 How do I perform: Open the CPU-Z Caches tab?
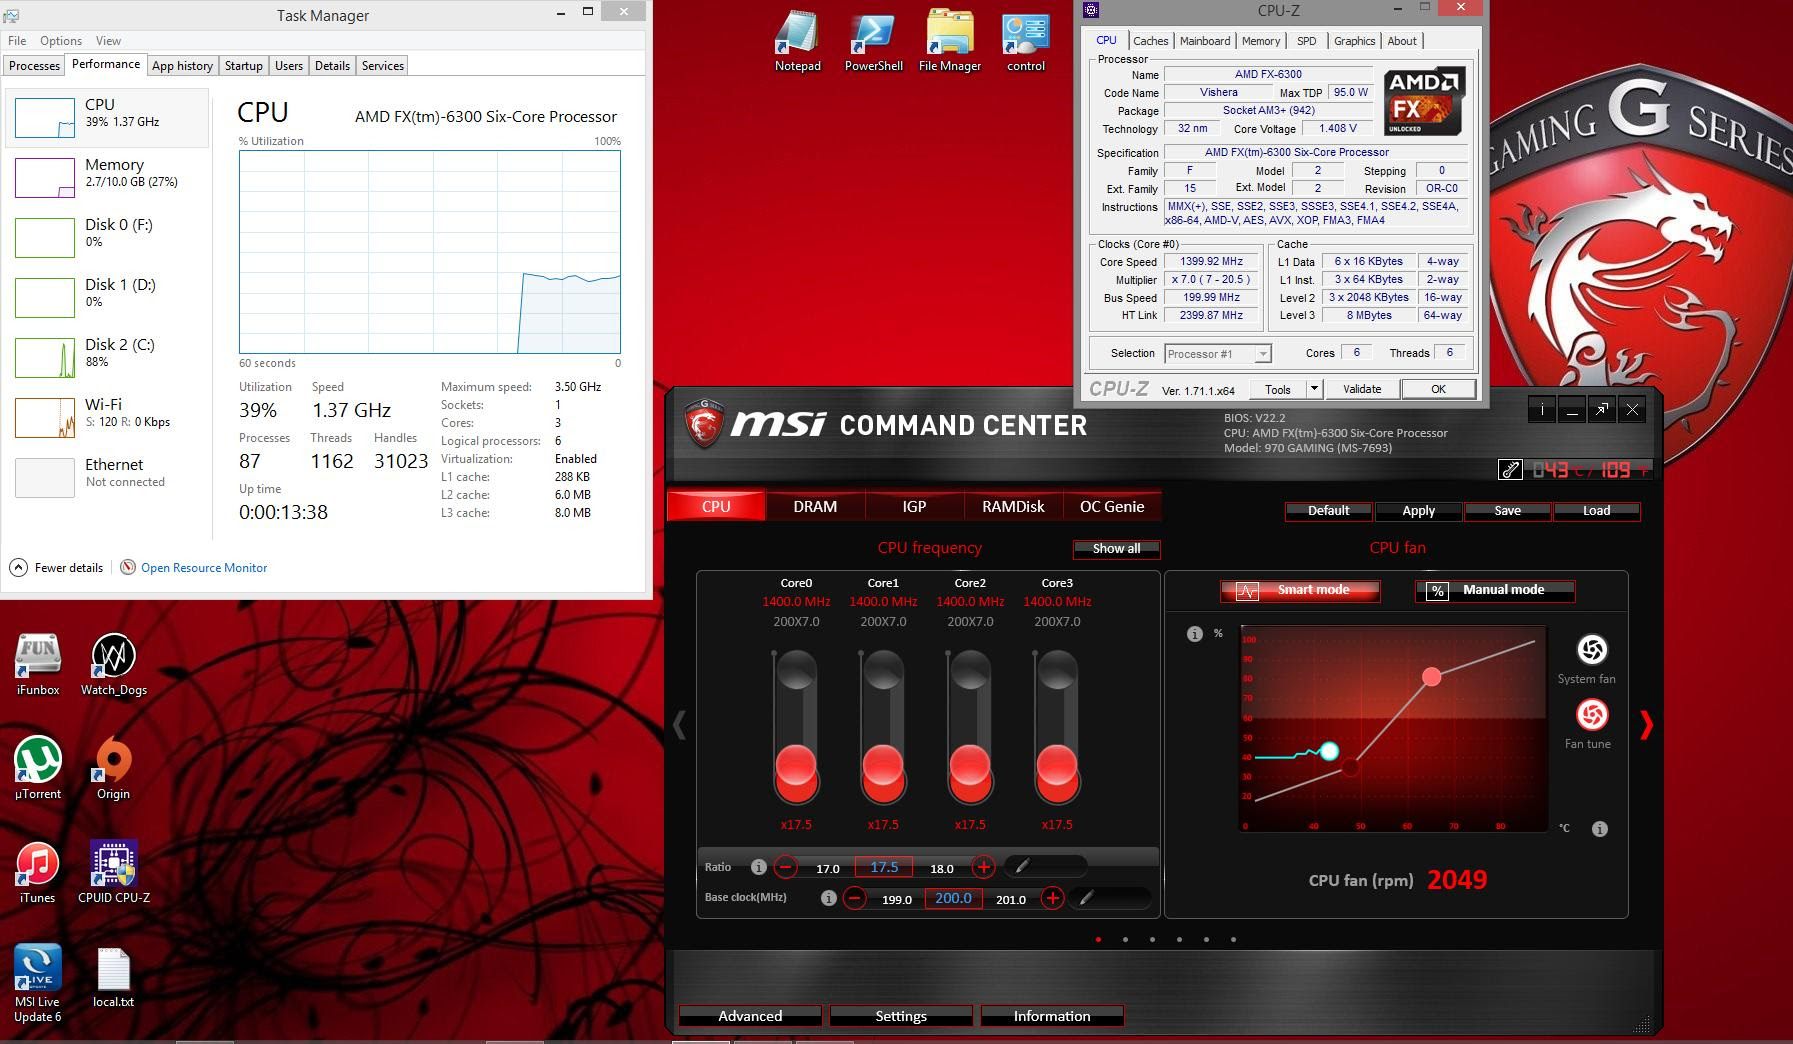pos(1150,41)
